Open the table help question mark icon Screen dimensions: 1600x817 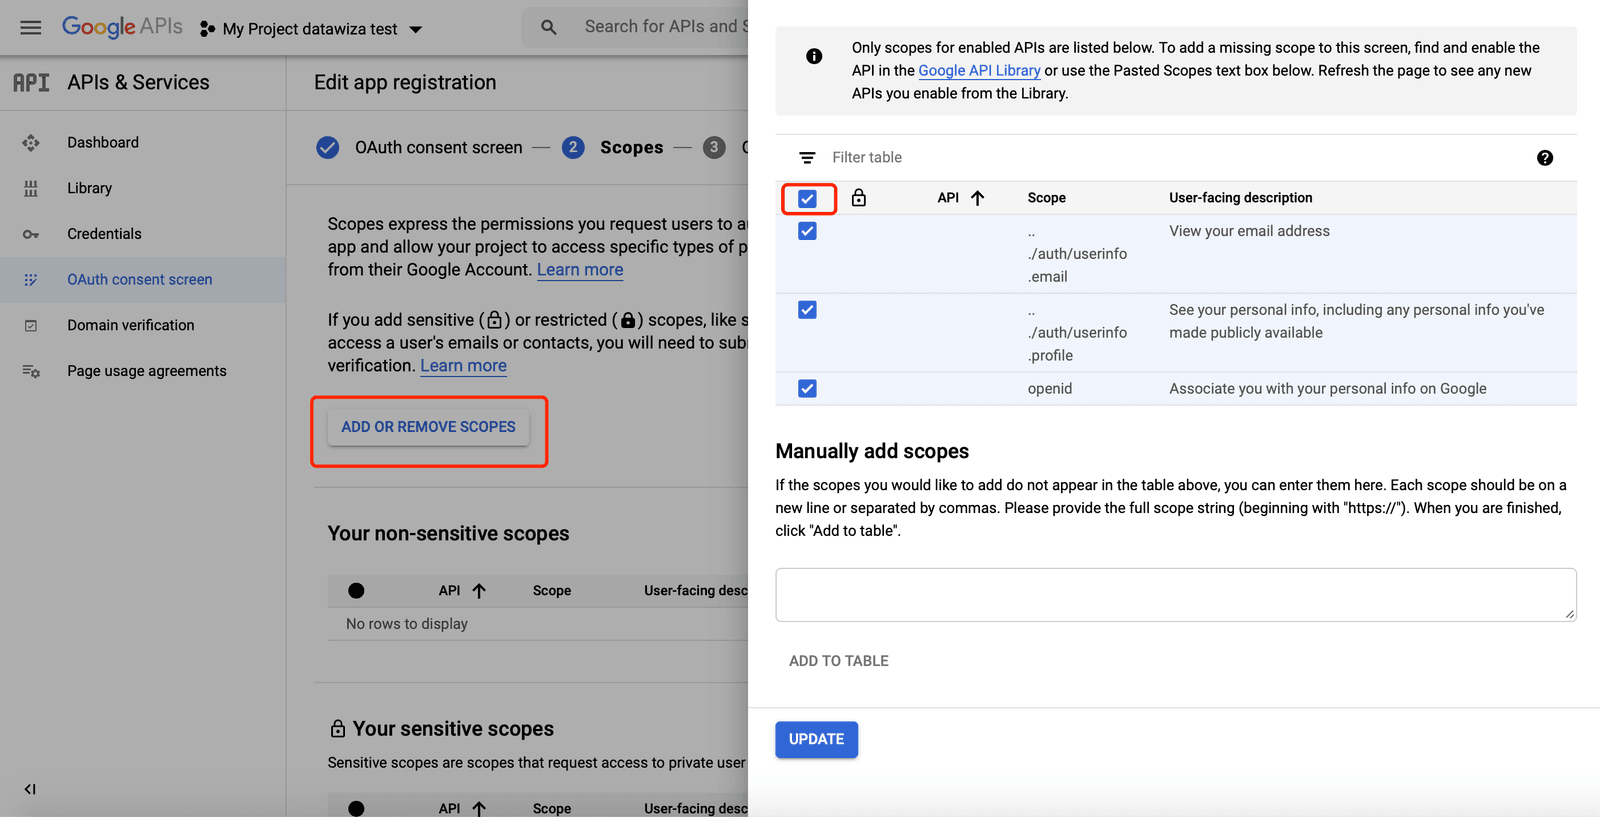click(x=1545, y=158)
